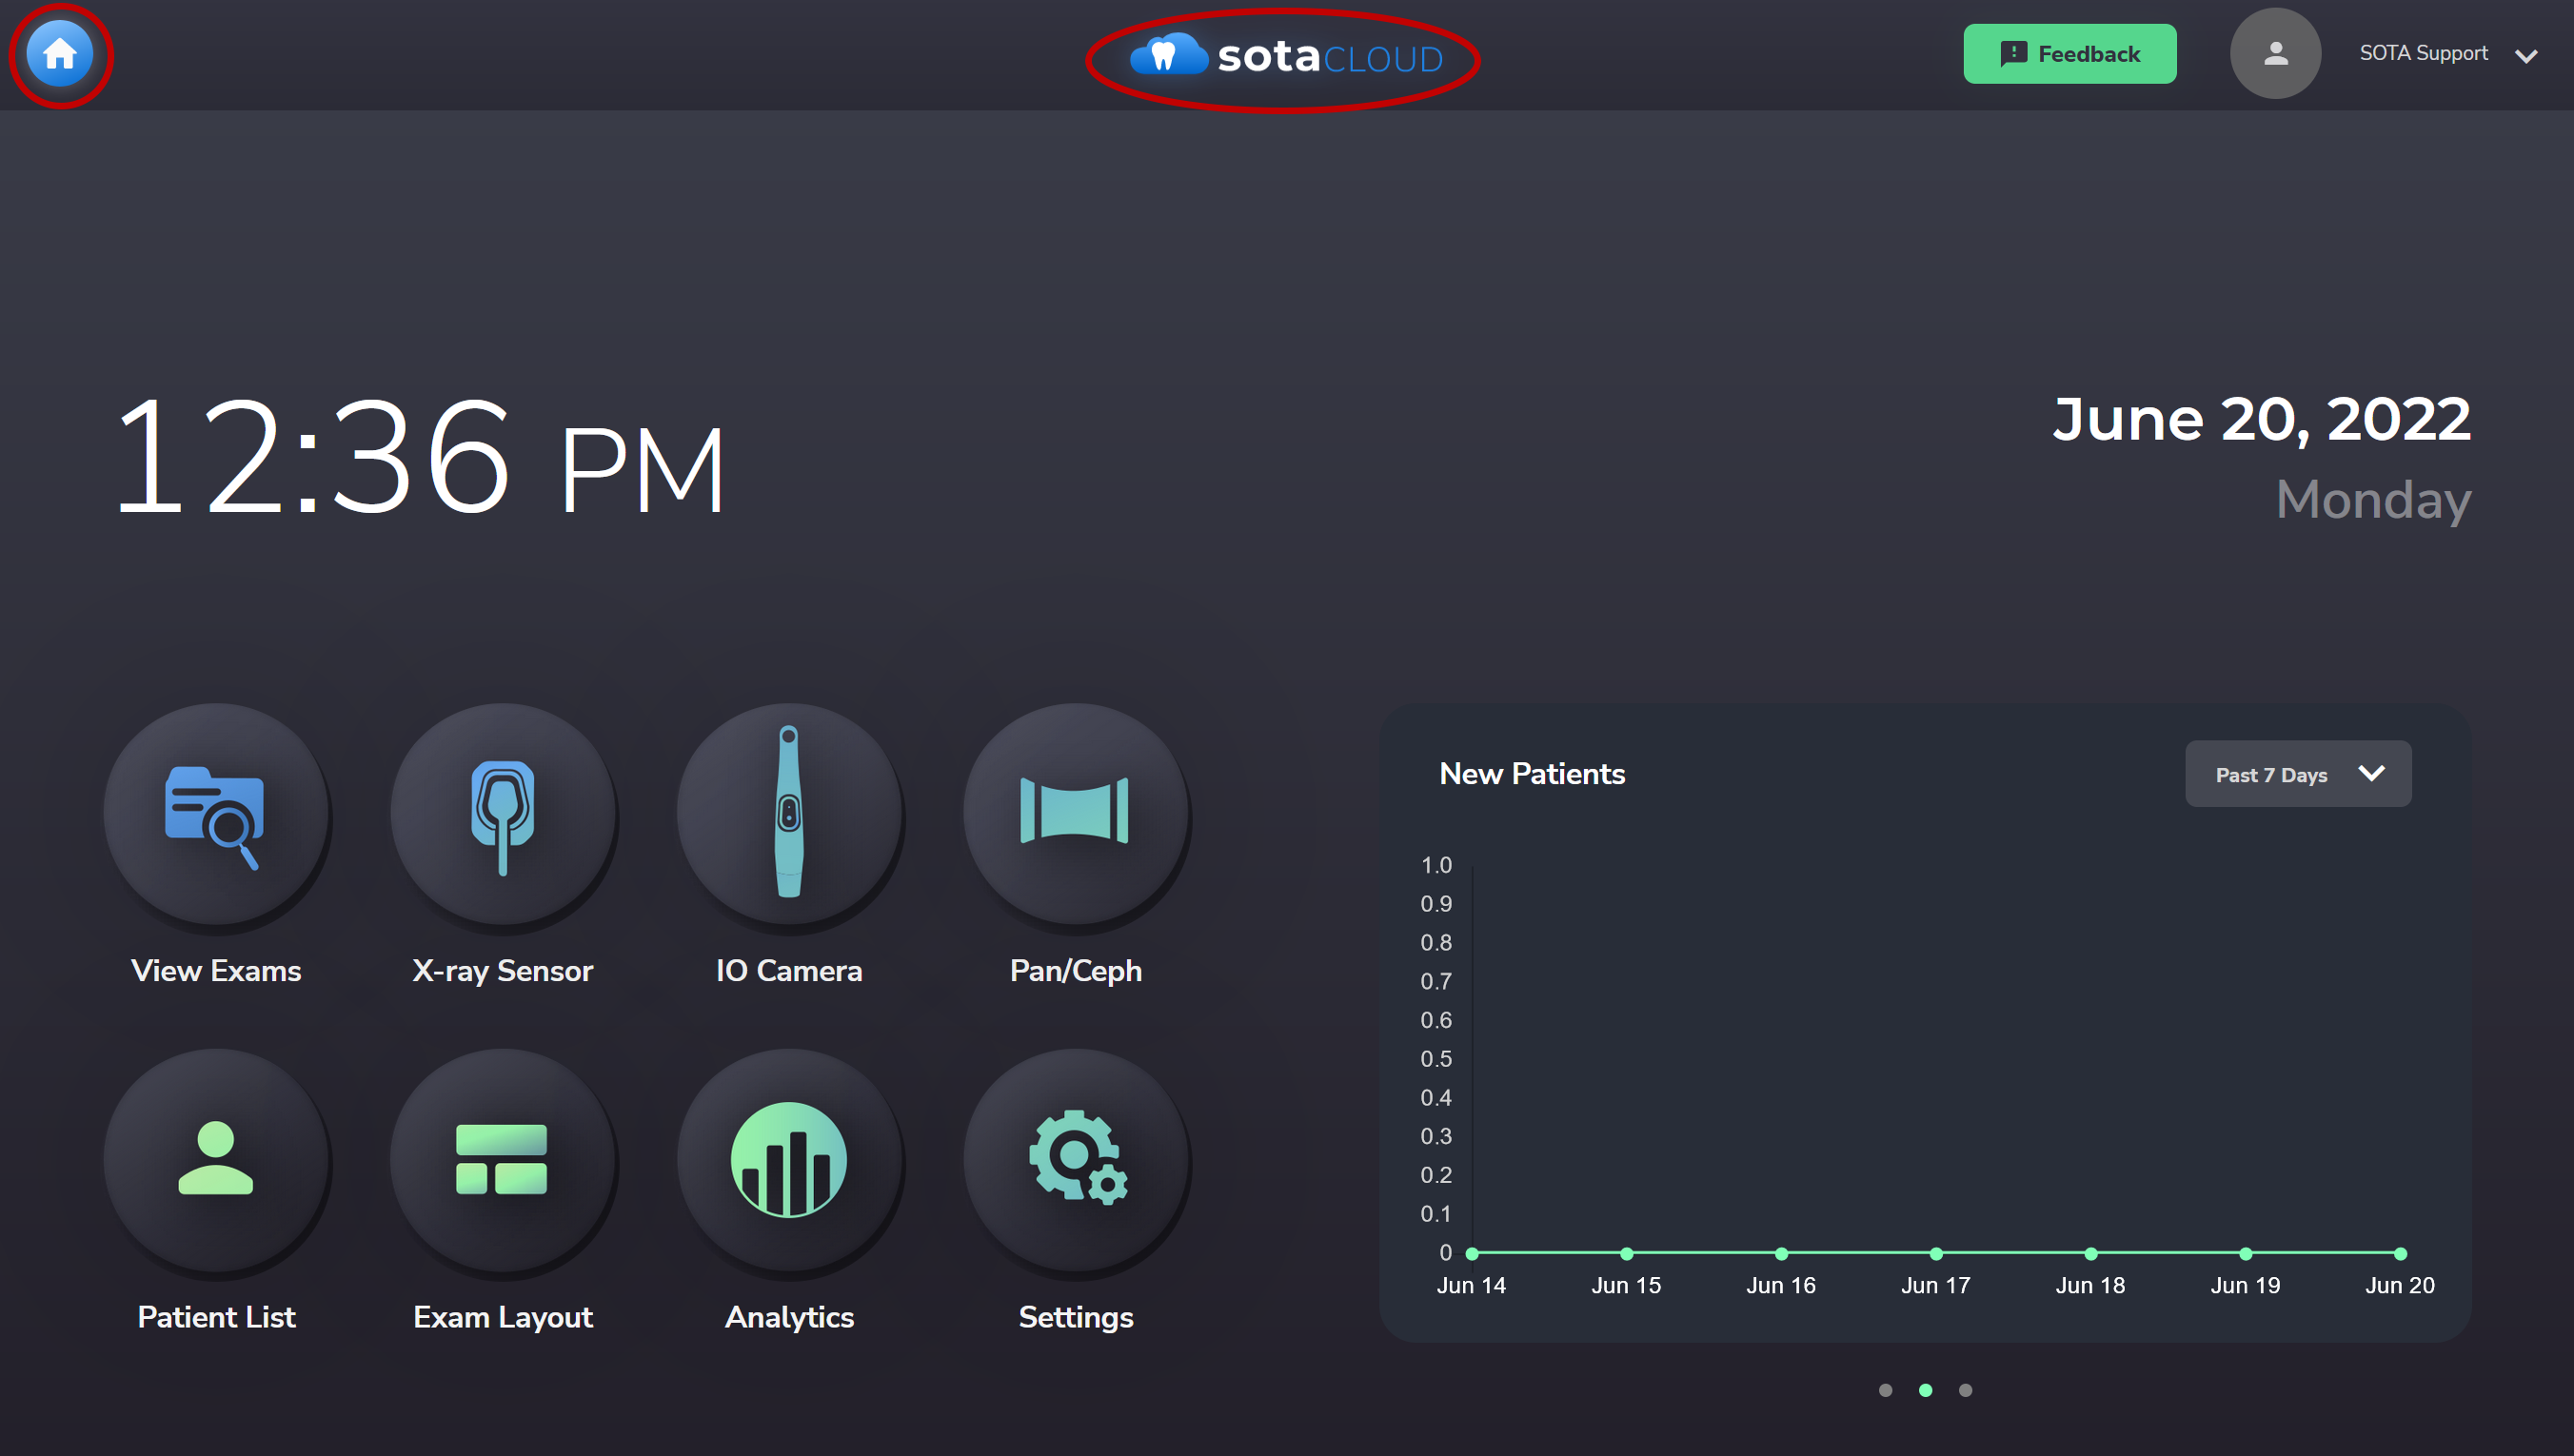This screenshot has height=1456, width=2574.
Task: Select the active green carousel dot
Action: [1925, 1390]
